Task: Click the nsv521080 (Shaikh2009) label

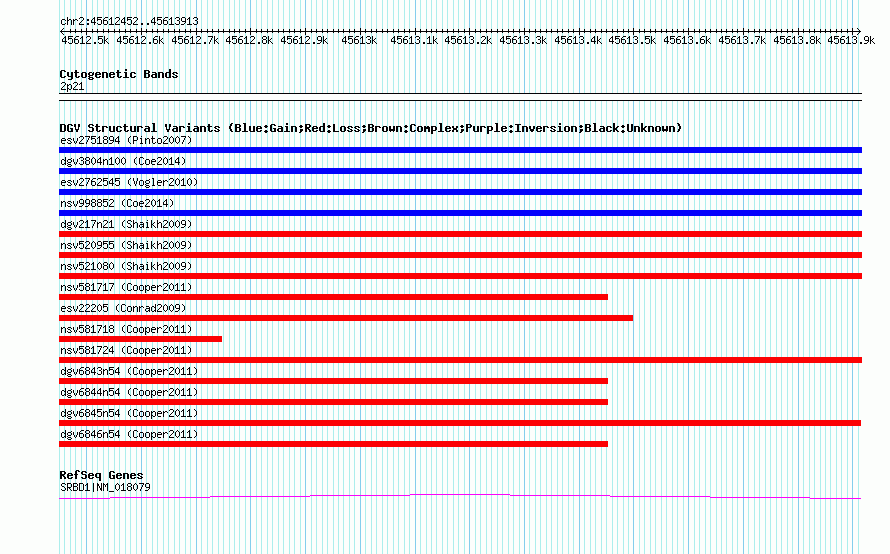Action: [127, 266]
